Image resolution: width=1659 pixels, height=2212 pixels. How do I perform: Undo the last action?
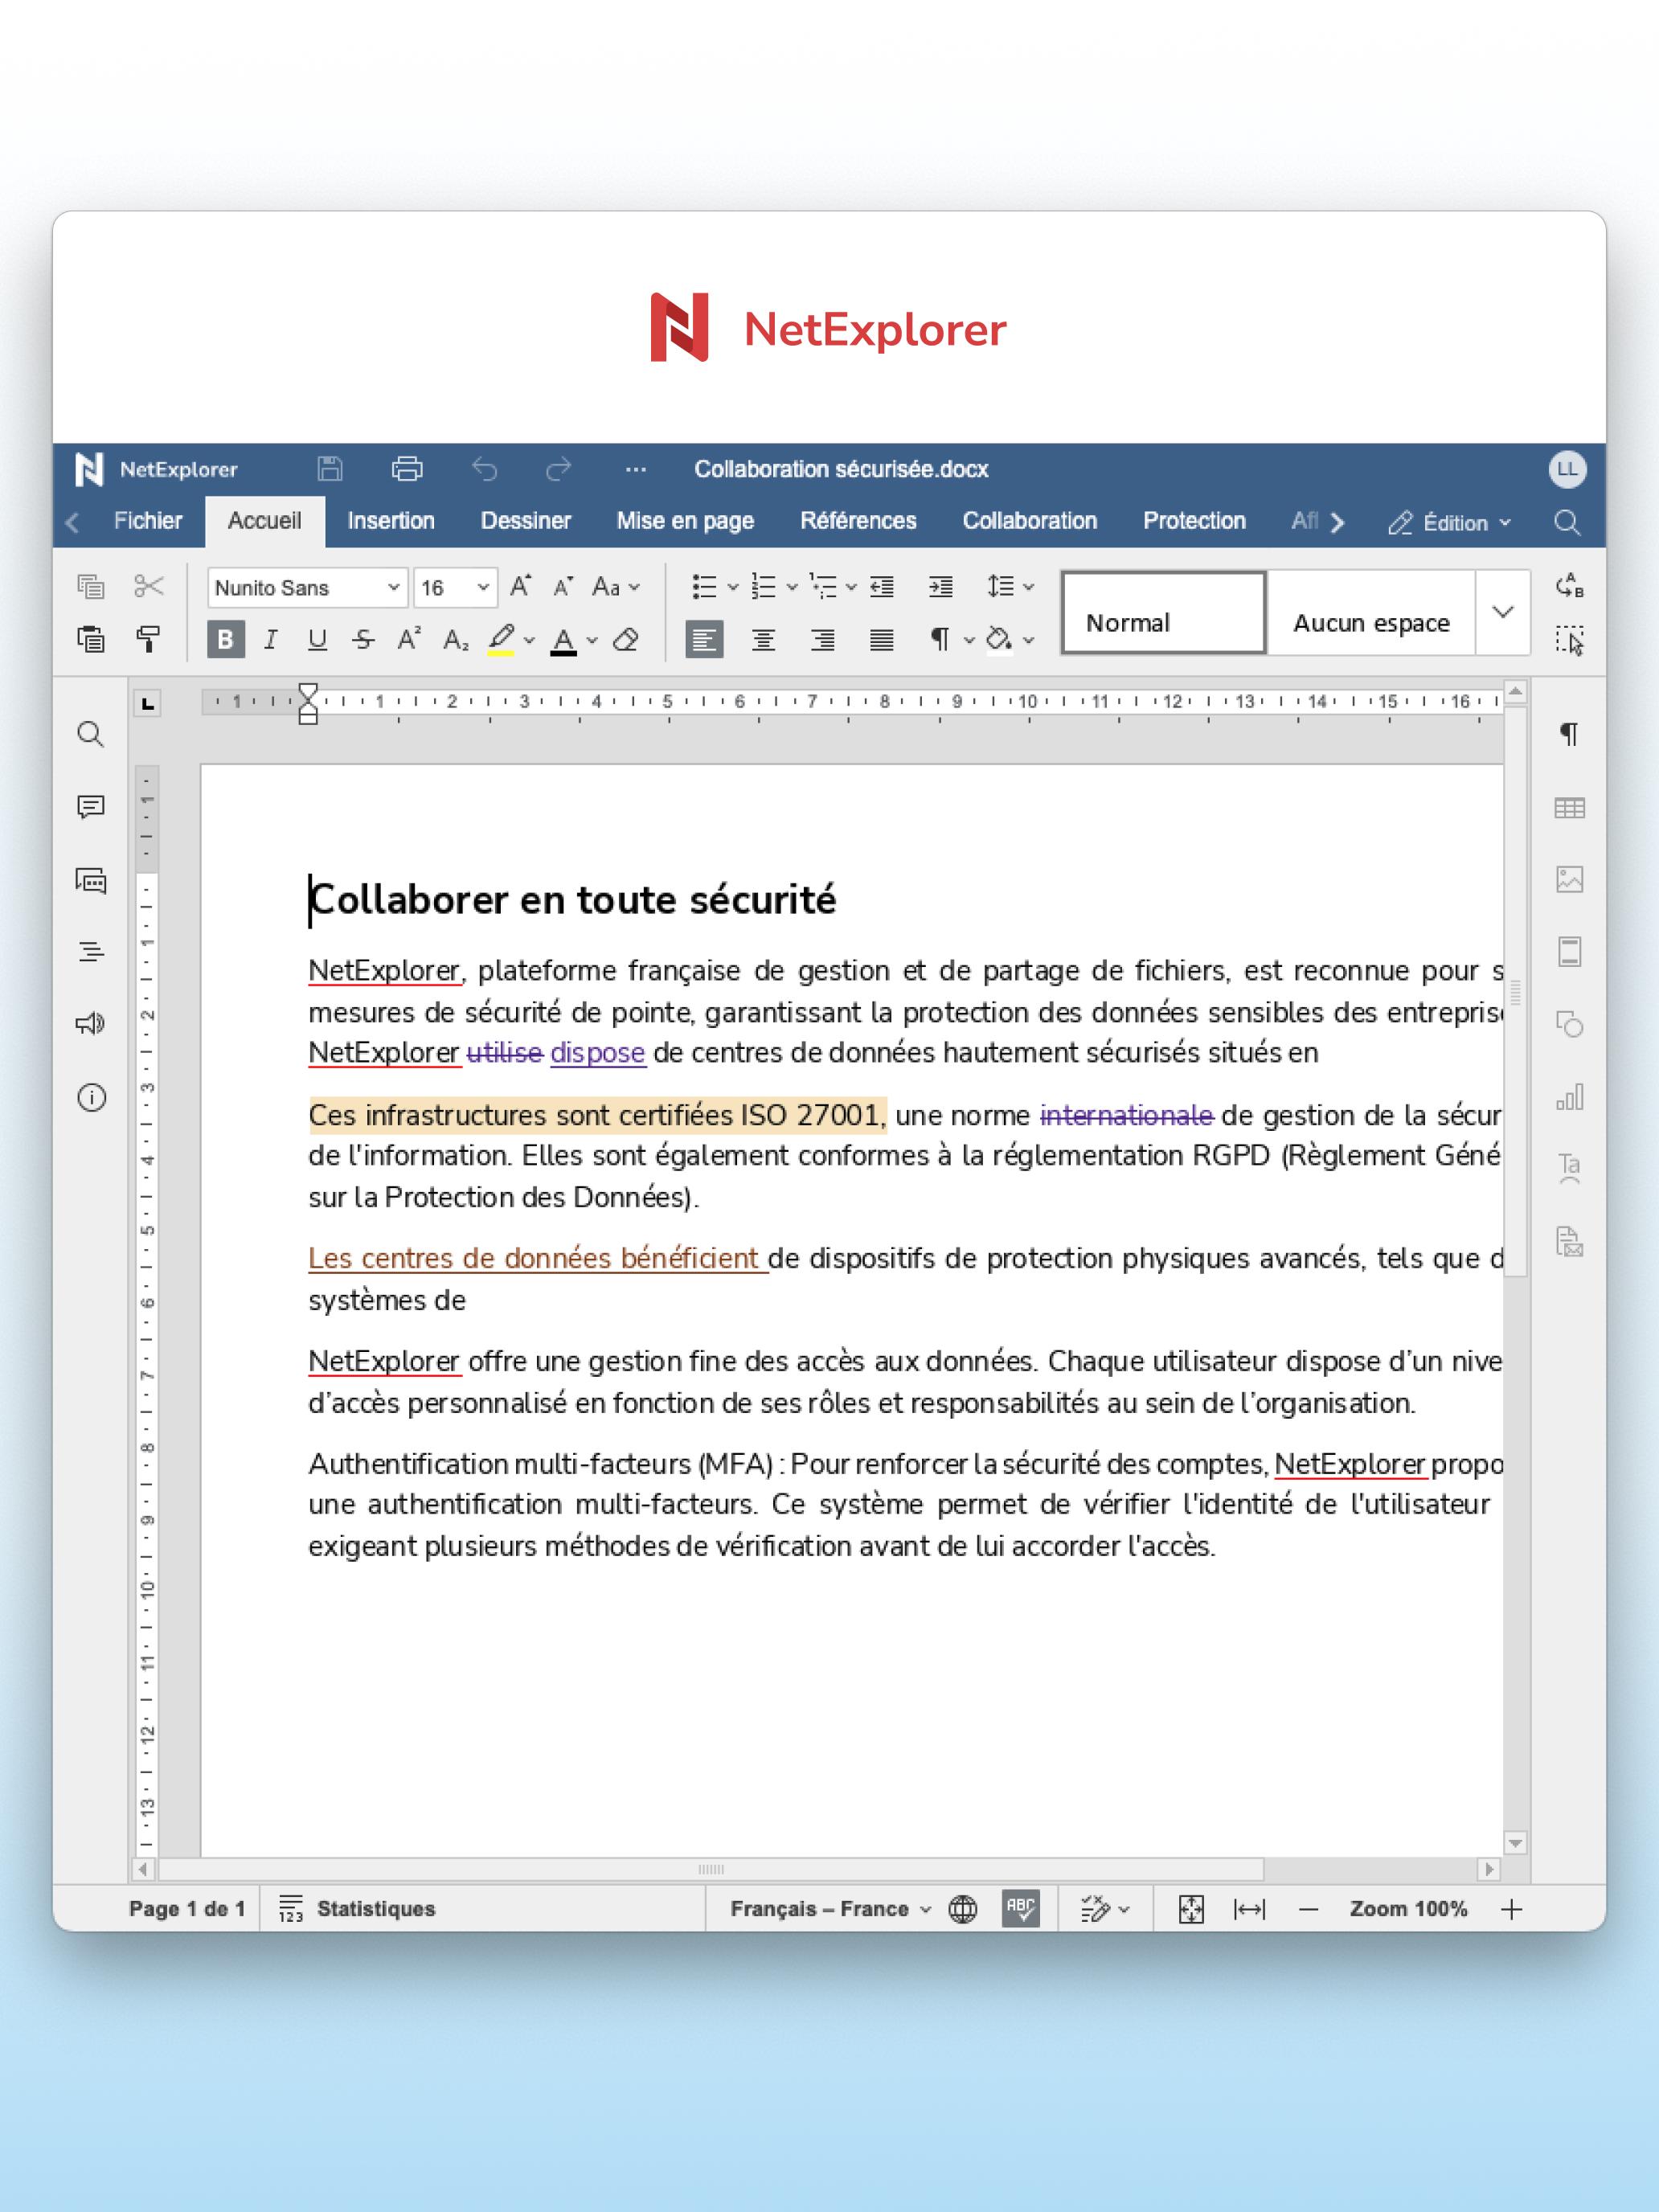coord(485,468)
